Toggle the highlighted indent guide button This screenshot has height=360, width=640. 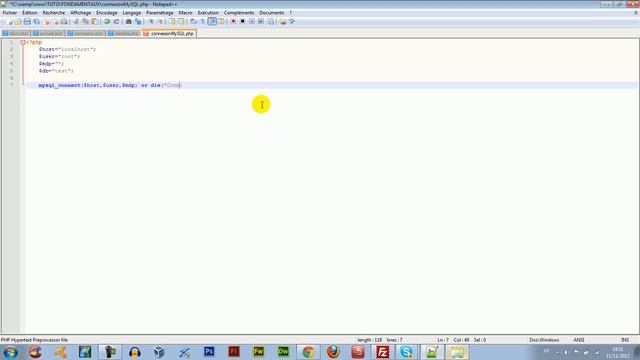[x=212, y=22]
